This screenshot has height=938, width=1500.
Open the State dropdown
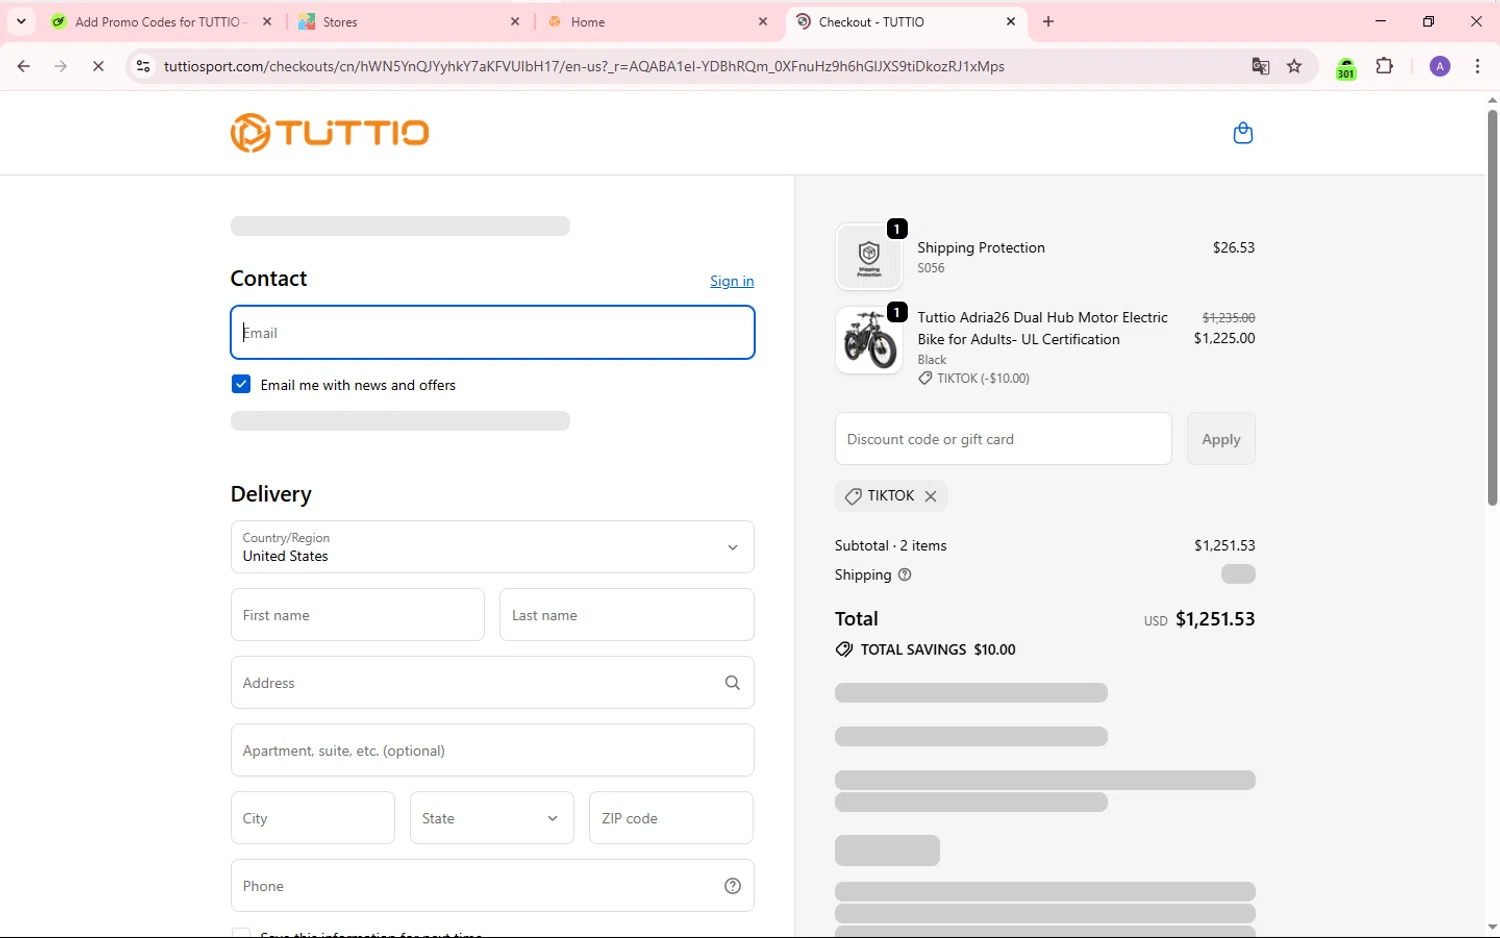coord(492,818)
